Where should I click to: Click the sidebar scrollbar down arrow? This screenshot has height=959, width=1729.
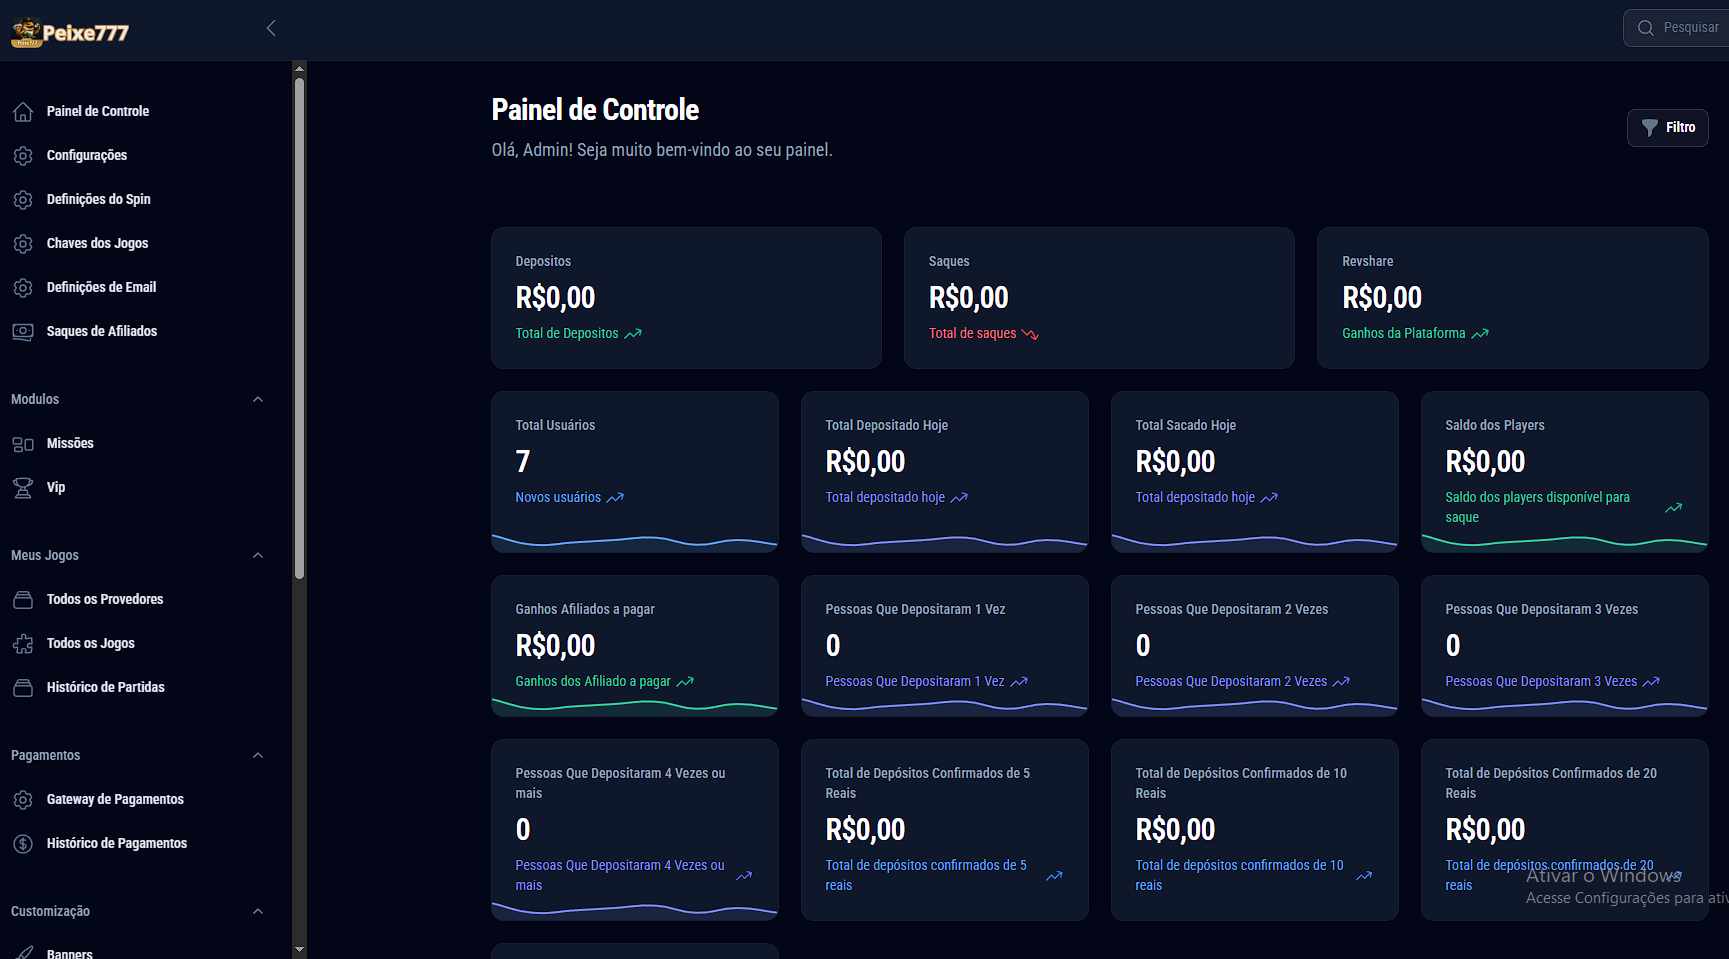(299, 949)
